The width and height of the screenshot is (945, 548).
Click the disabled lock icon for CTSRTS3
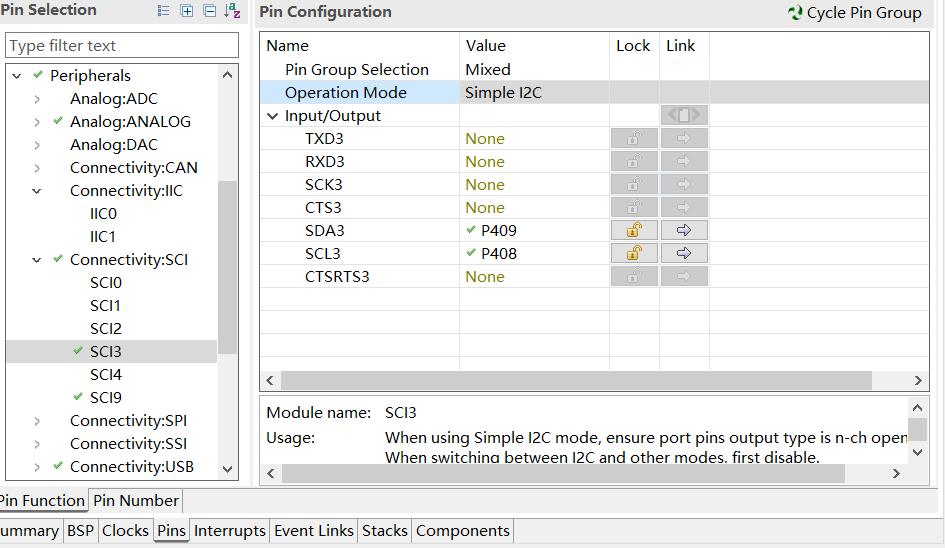pos(634,277)
